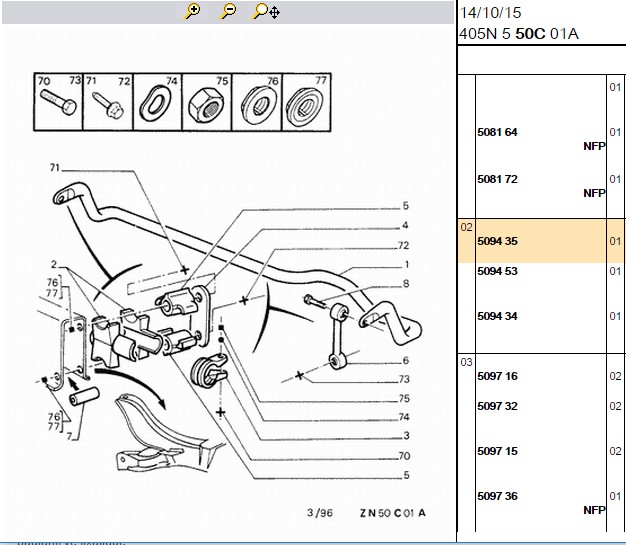Click quantity 02 in 5097 16 row

coord(615,377)
